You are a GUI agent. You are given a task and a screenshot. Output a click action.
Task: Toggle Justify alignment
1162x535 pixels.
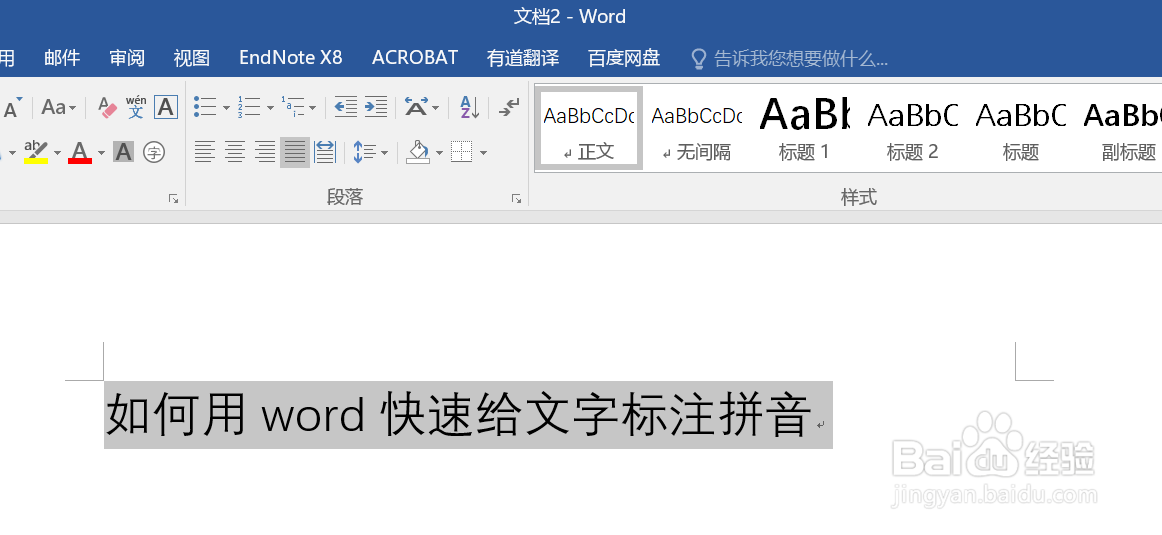point(295,153)
